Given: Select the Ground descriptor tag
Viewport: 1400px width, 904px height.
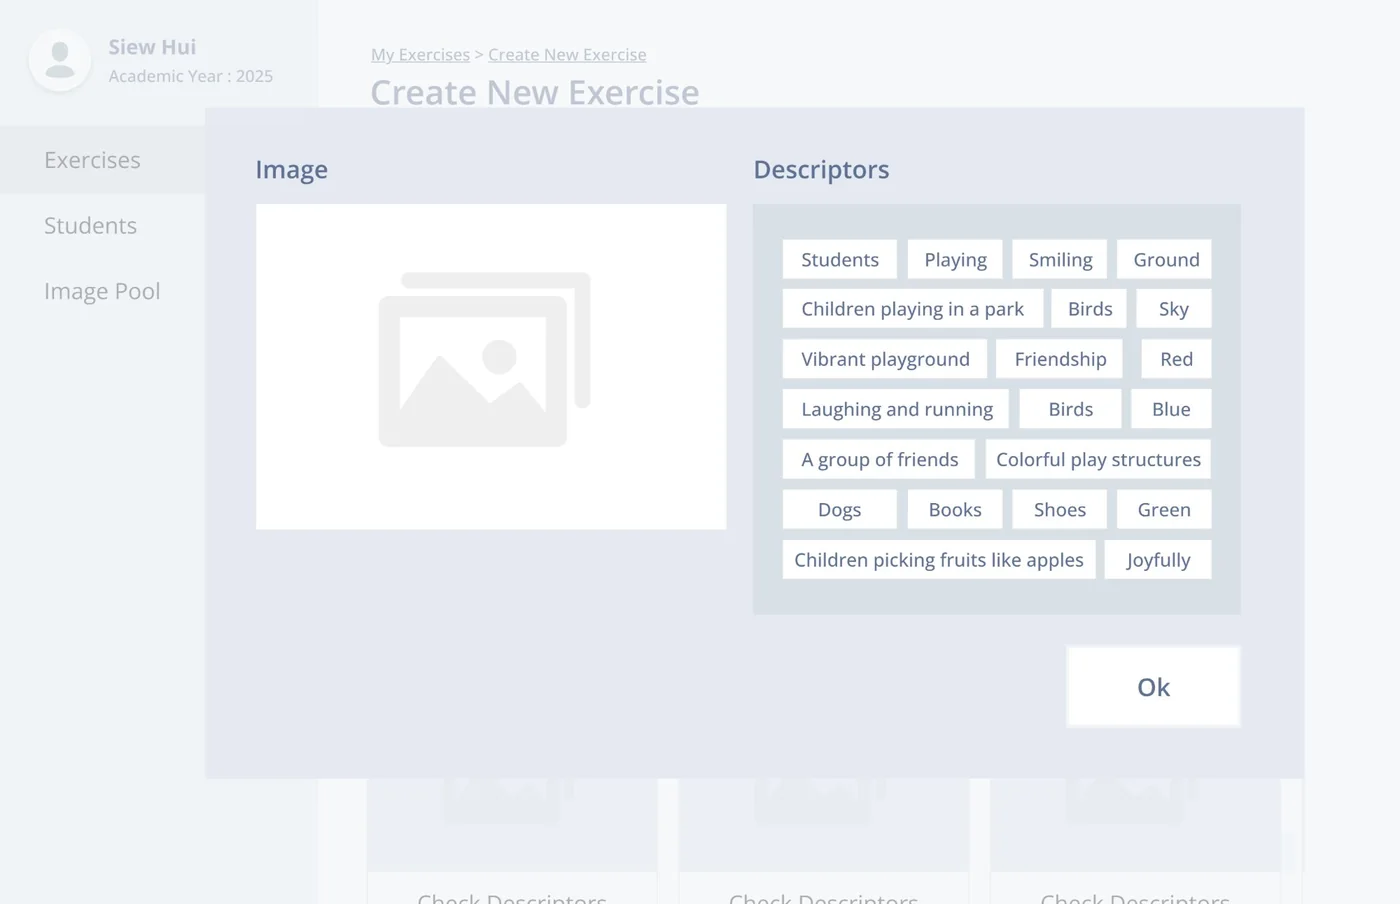Looking at the screenshot, I should coord(1165,260).
